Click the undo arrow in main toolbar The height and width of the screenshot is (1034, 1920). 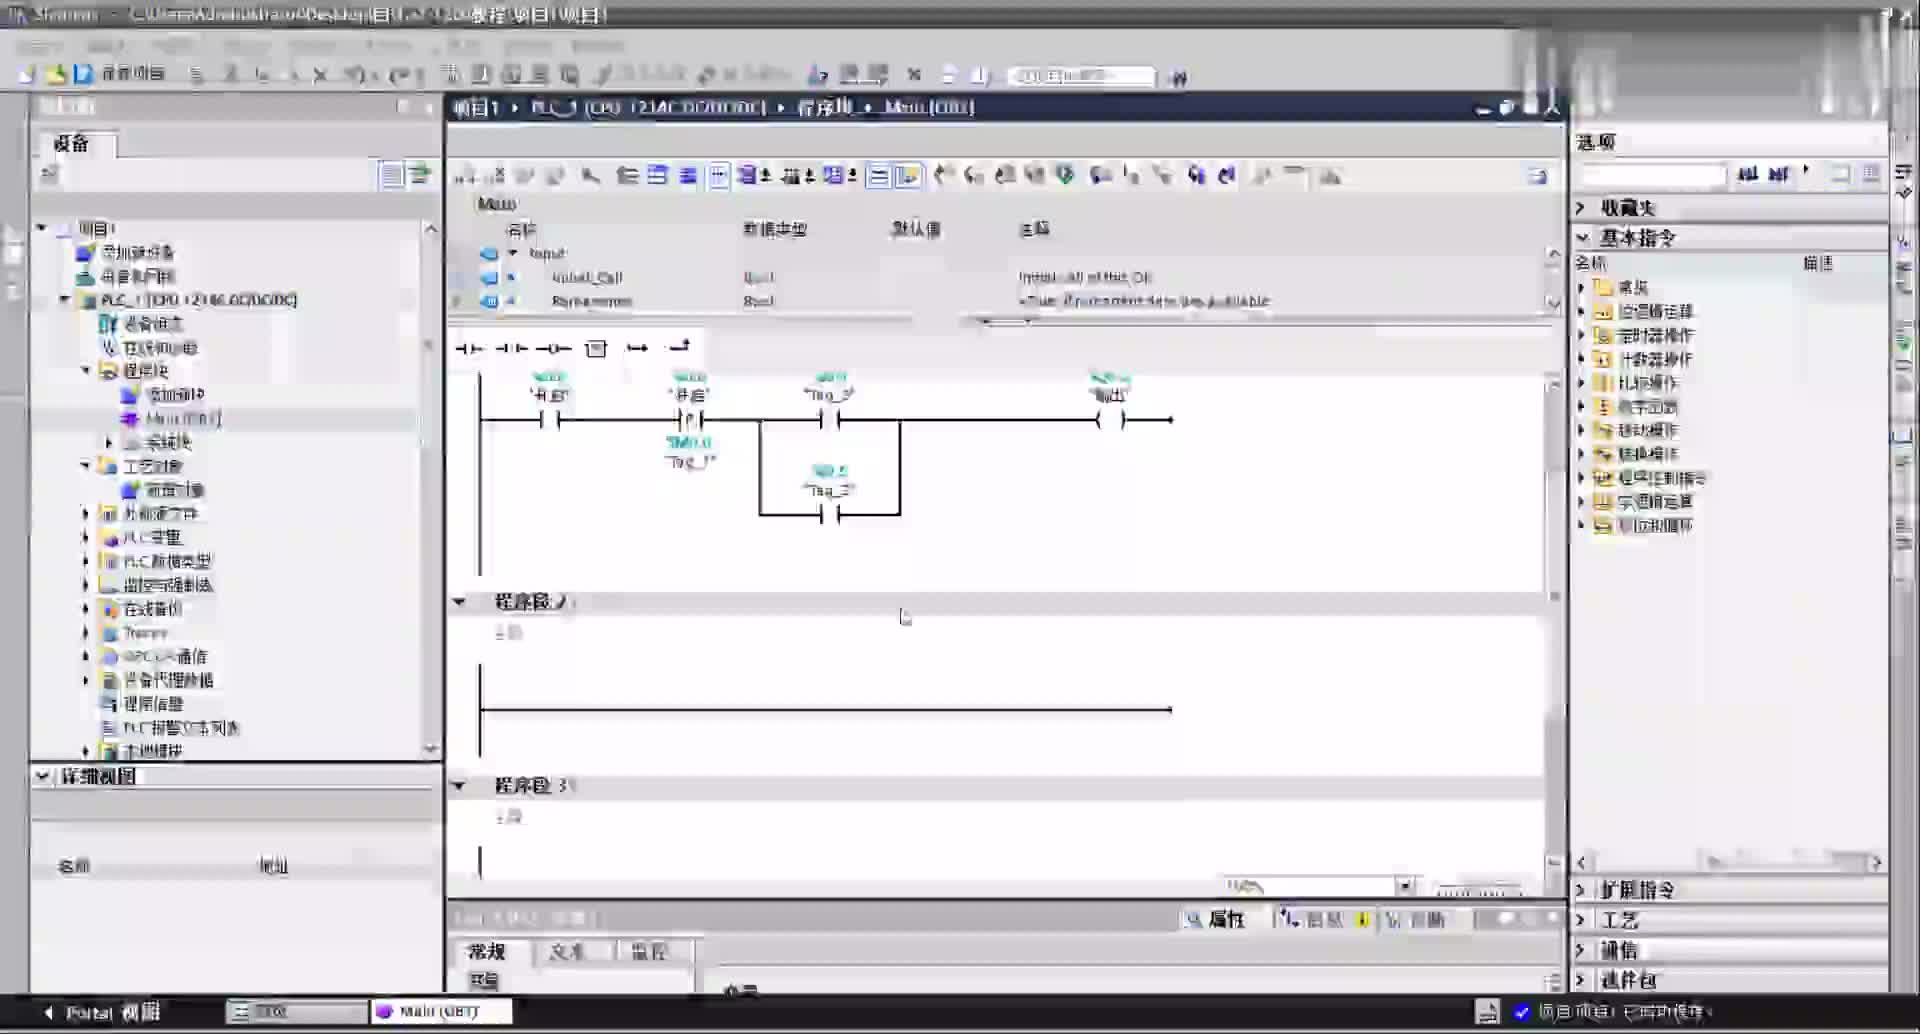pyautogui.click(x=355, y=75)
